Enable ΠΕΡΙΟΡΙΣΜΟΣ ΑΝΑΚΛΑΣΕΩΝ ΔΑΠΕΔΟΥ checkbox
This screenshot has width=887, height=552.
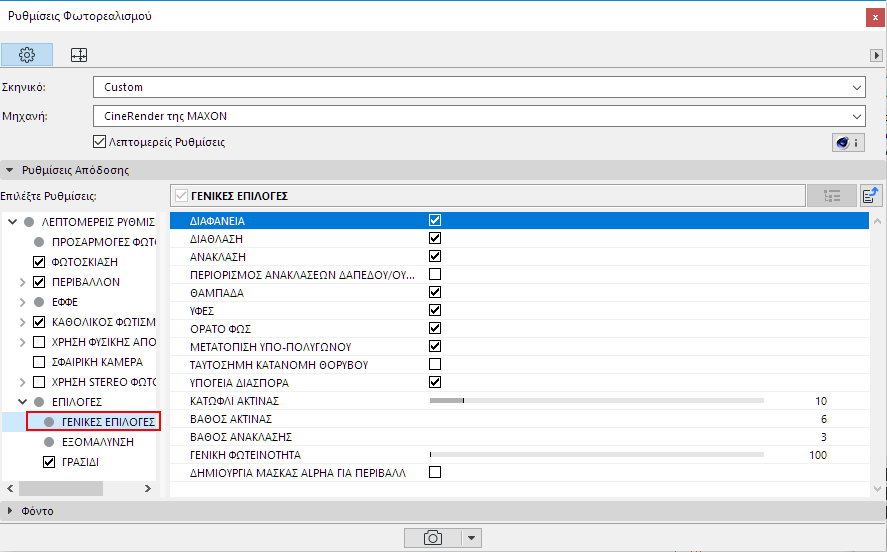435,274
